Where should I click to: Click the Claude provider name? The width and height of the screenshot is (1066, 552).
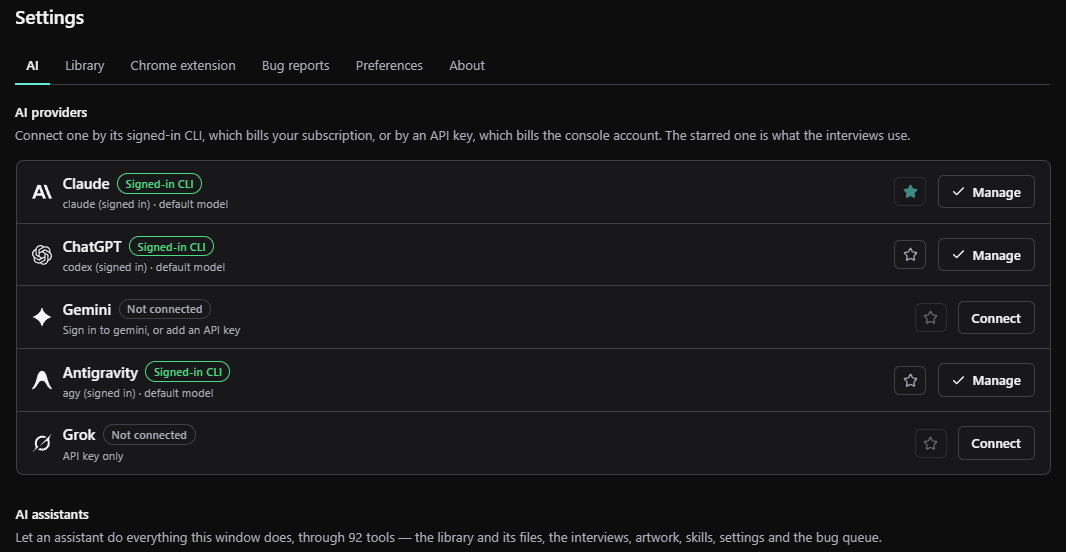point(86,184)
